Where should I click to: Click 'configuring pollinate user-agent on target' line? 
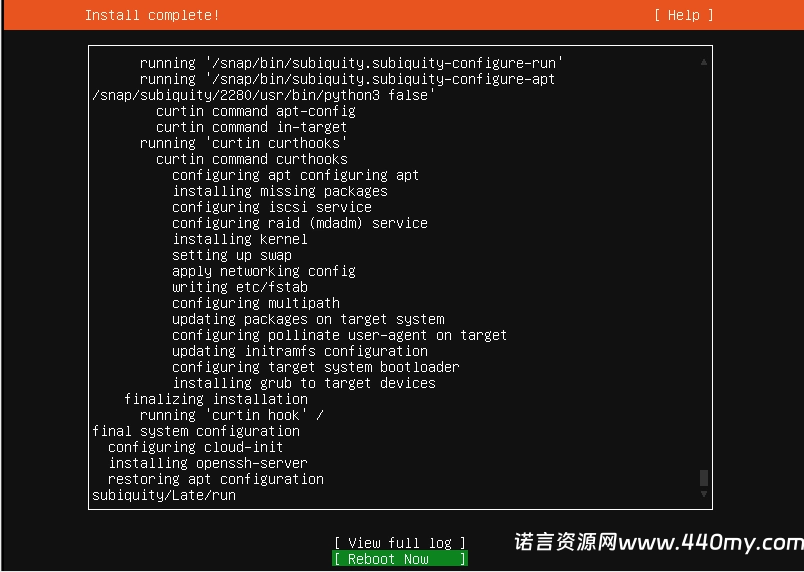(339, 335)
